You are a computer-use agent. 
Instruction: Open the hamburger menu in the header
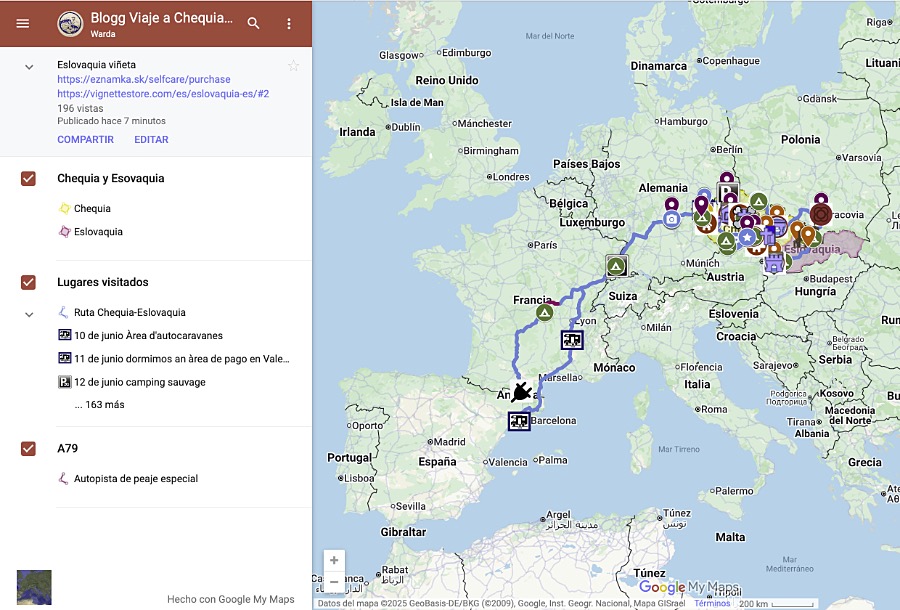click(x=22, y=24)
